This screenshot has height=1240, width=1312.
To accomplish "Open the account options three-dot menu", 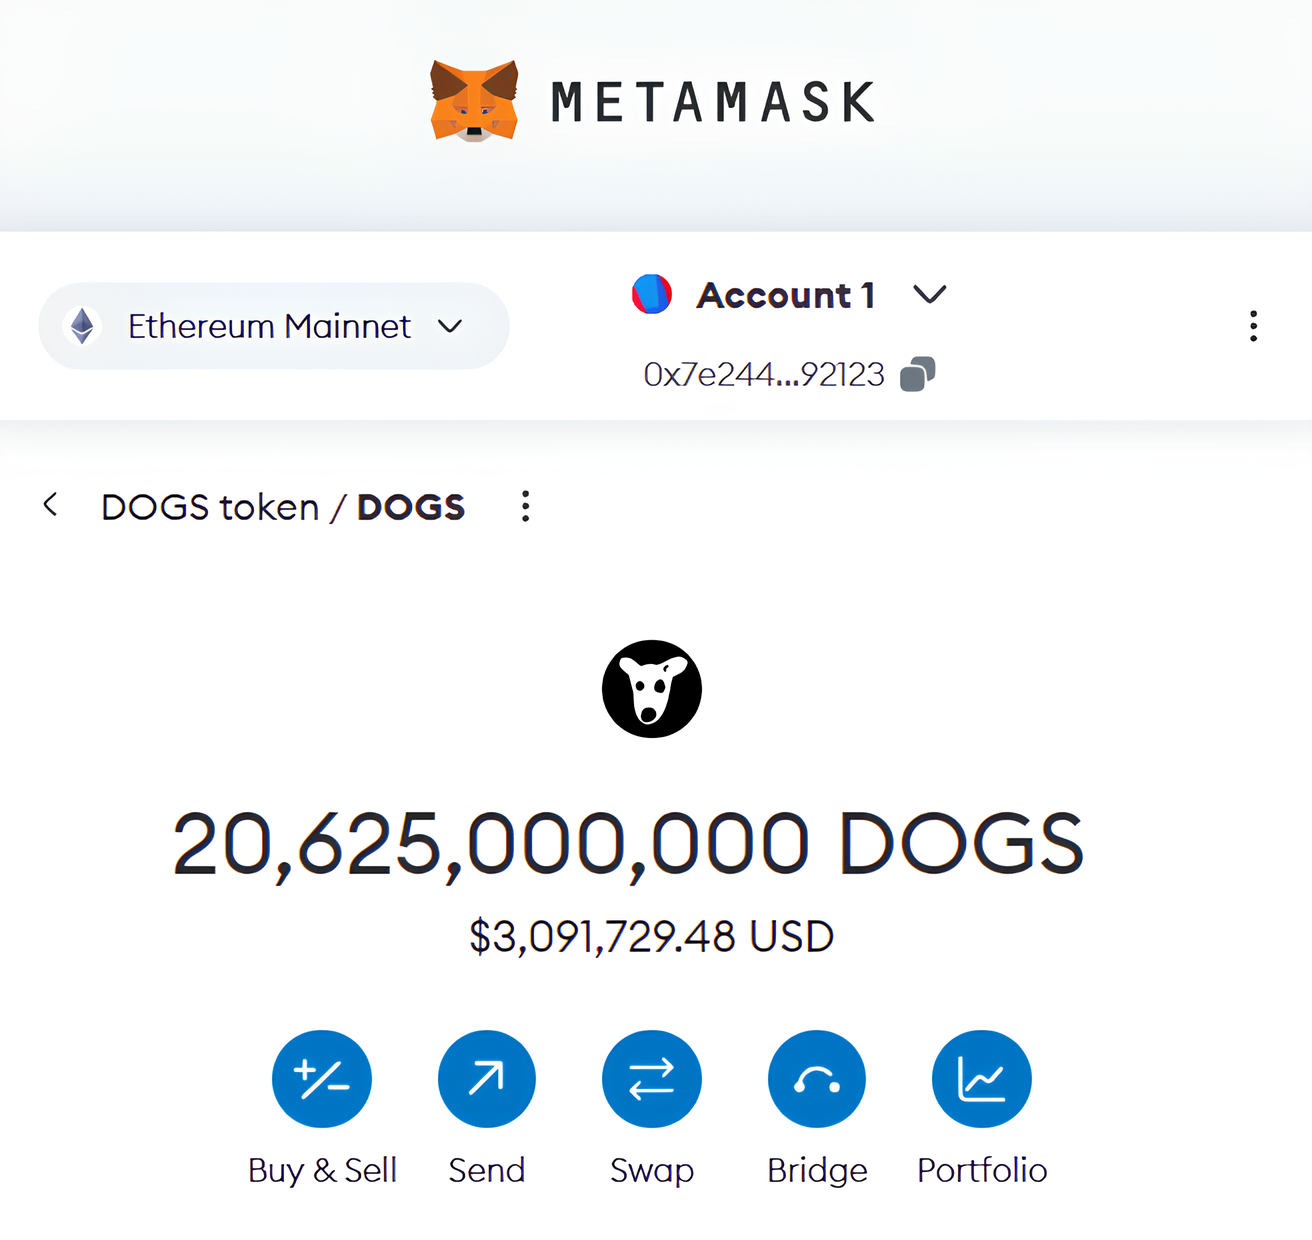I will 1253,326.
